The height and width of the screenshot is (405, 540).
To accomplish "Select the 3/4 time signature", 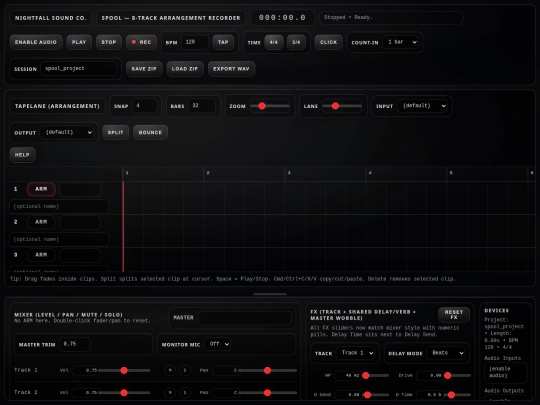I will pos(296,42).
